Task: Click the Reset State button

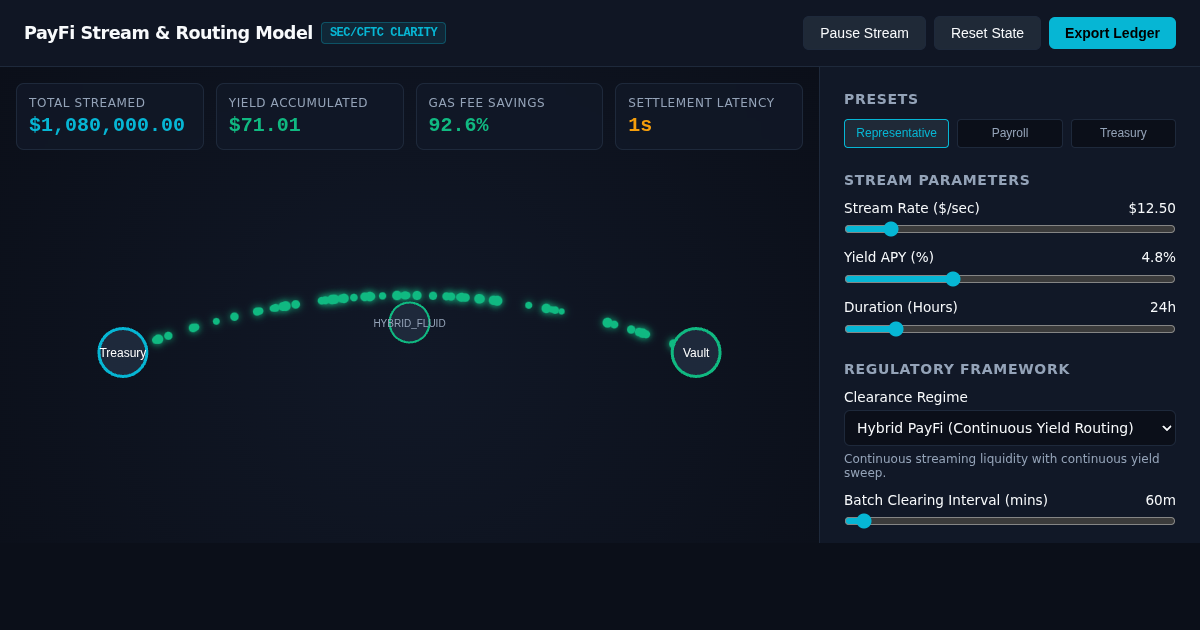Action: tap(987, 33)
